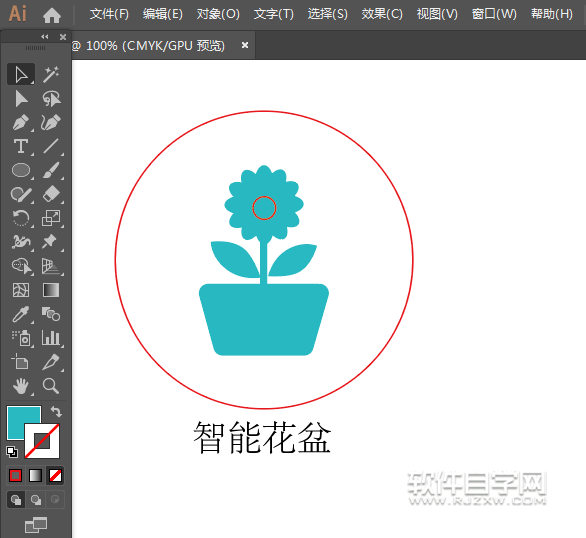This screenshot has height=538, width=586.
Task: Select the Shaper tool
Action: pos(21,194)
